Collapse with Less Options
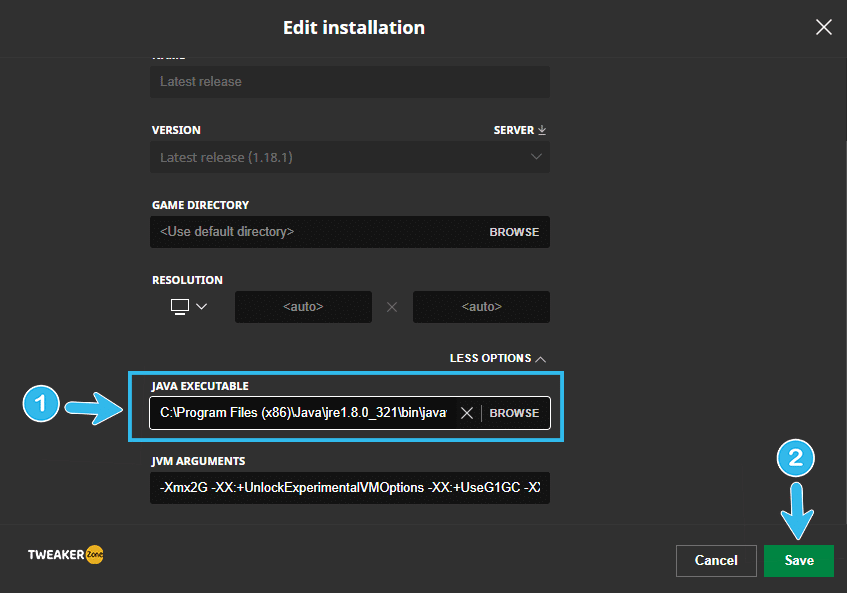This screenshot has height=593, width=847. (498, 359)
